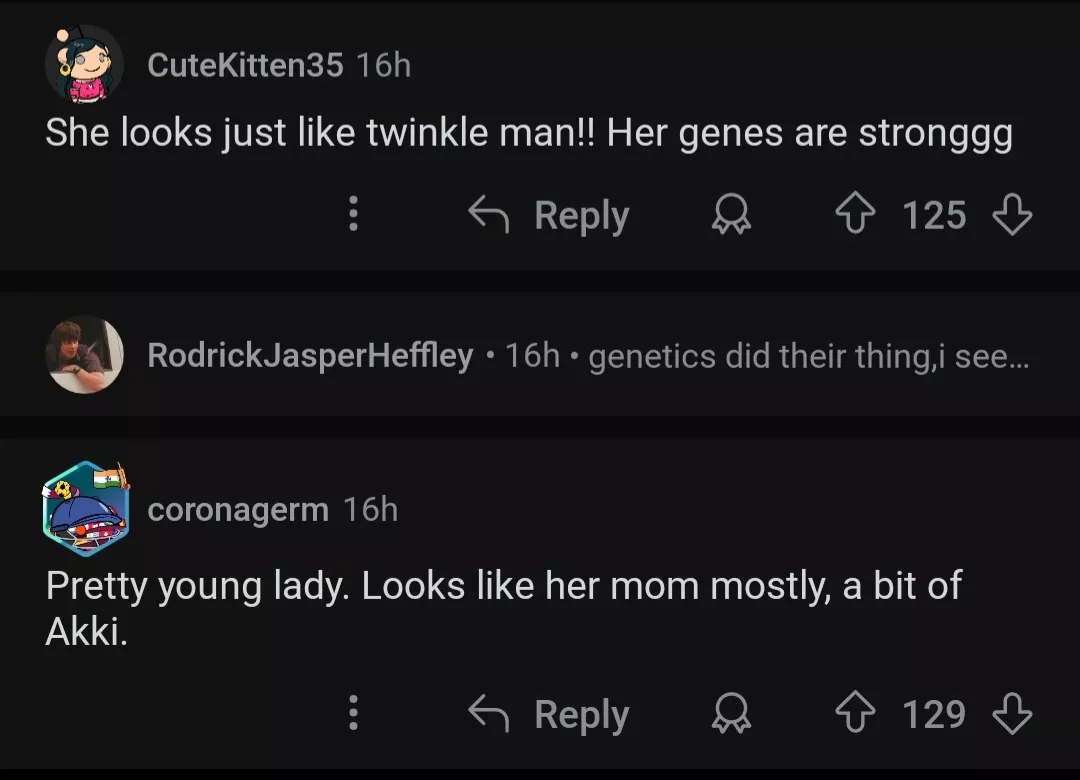Open coronagerm username link

coord(238,509)
